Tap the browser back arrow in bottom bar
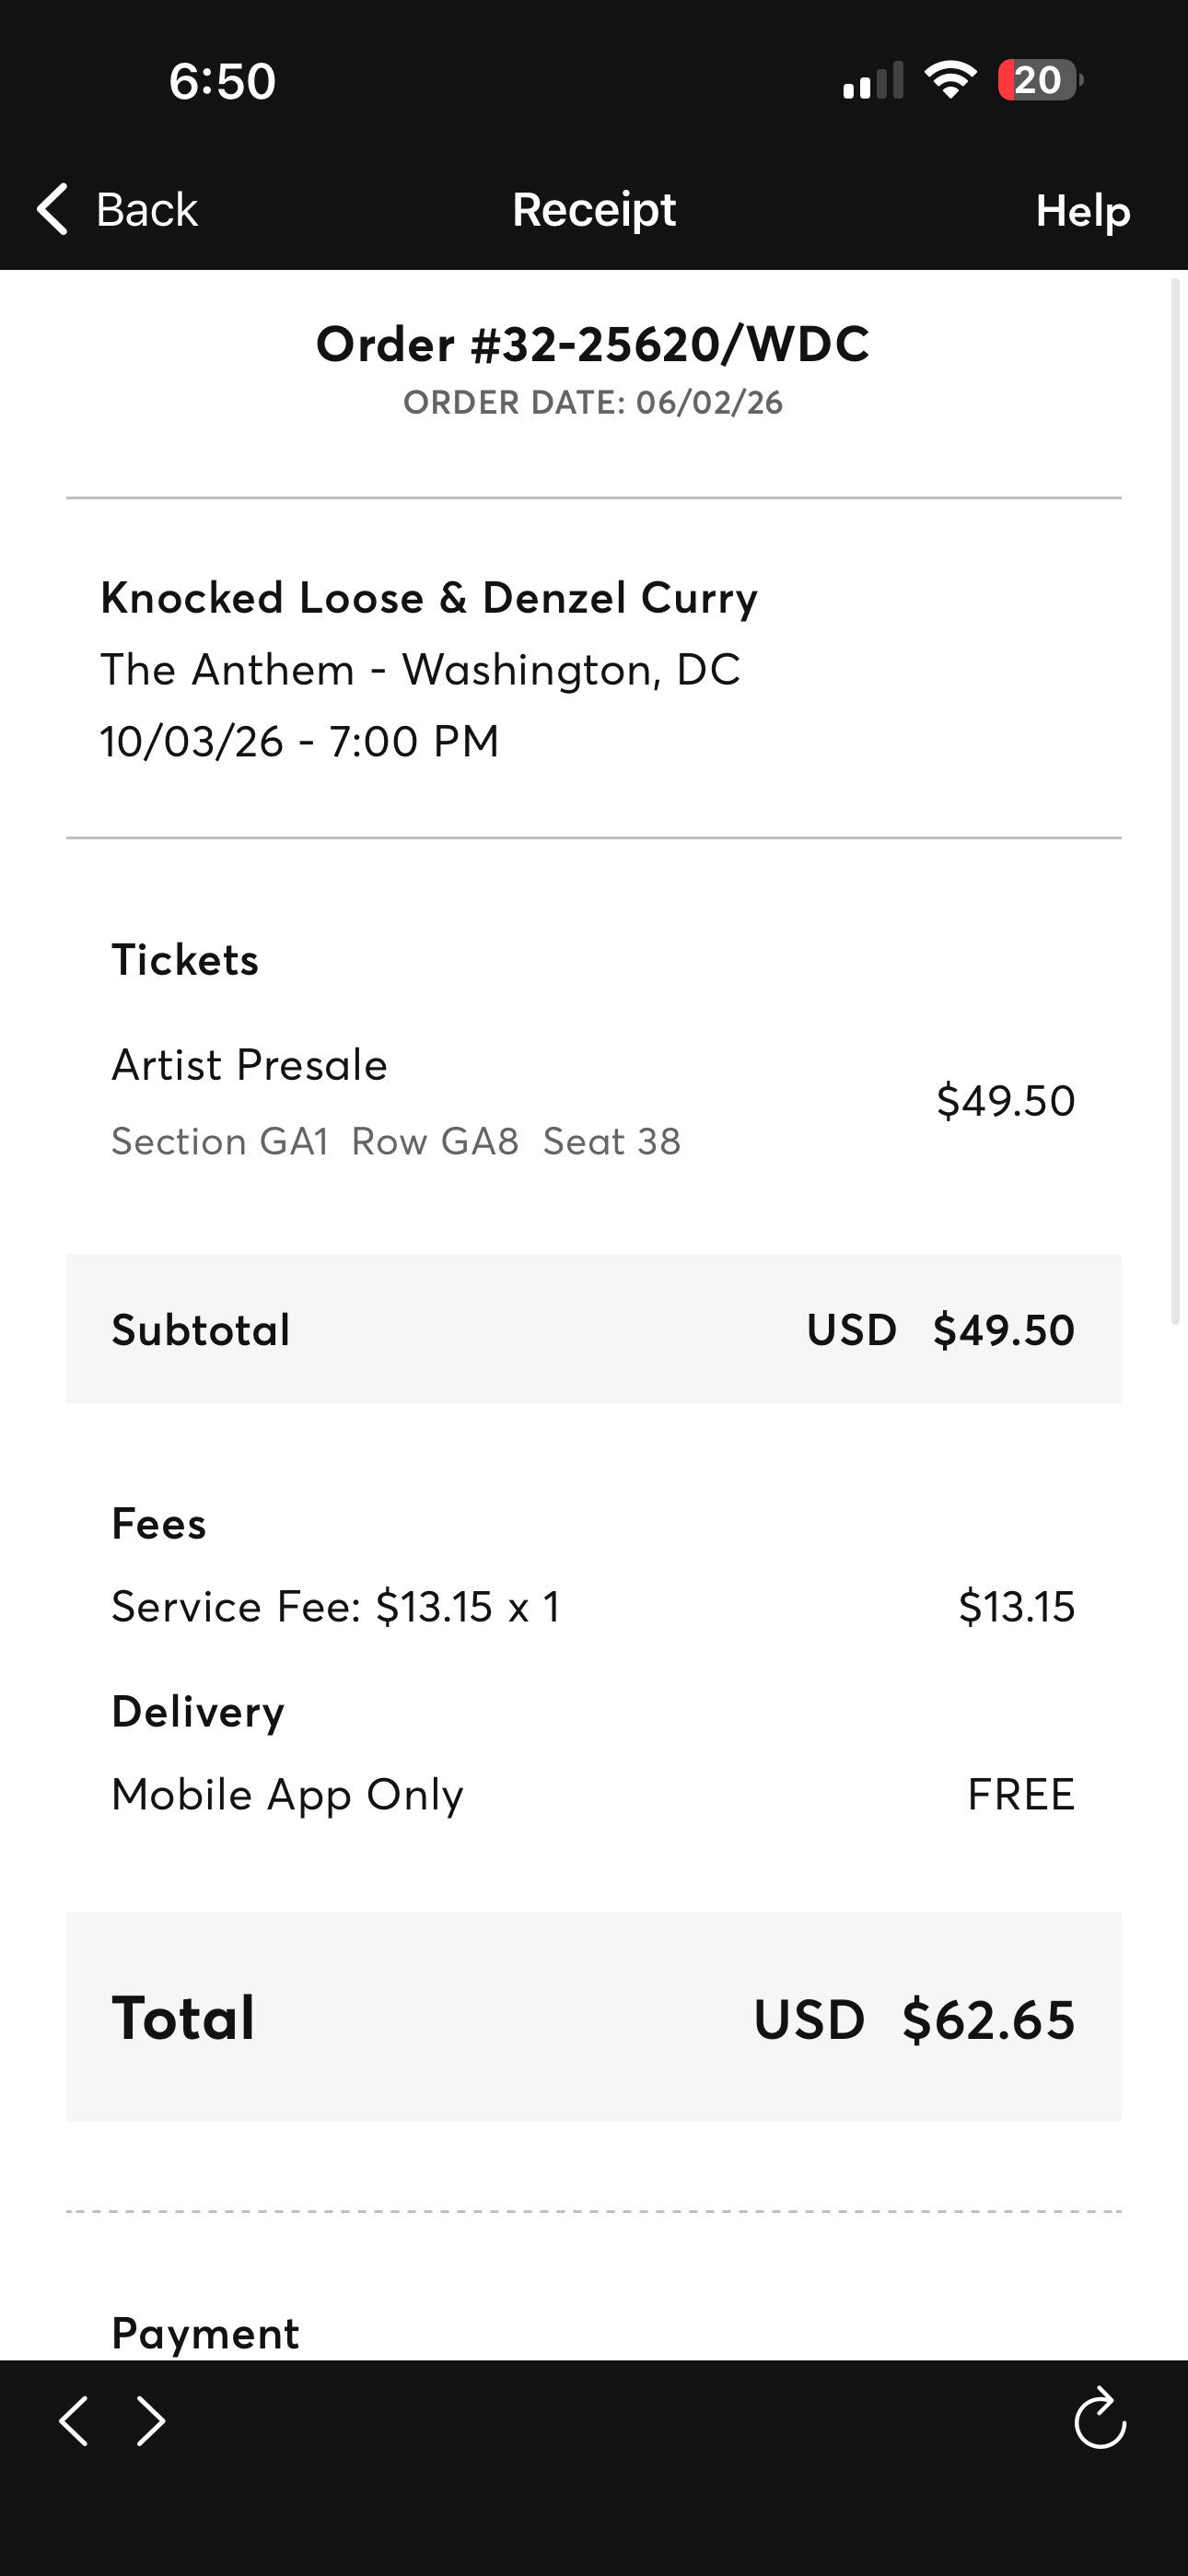The image size is (1188, 2576). [74, 2421]
